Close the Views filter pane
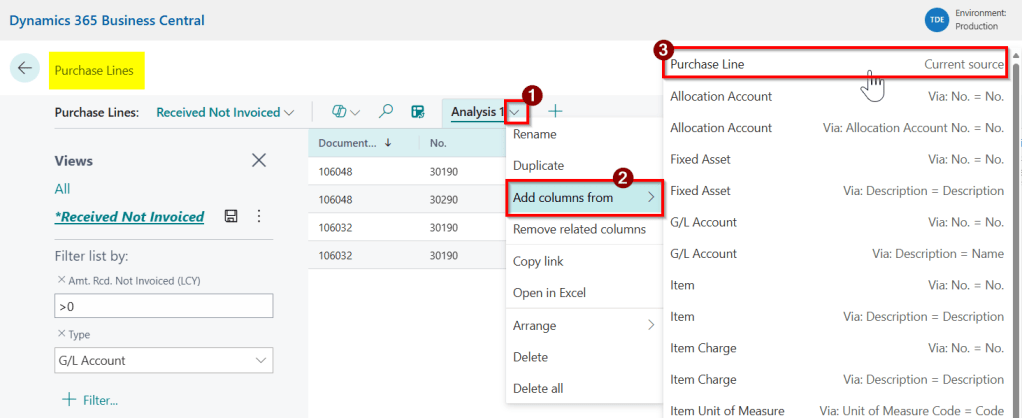This screenshot has width=1022, height=418. [x=259, y=160]
